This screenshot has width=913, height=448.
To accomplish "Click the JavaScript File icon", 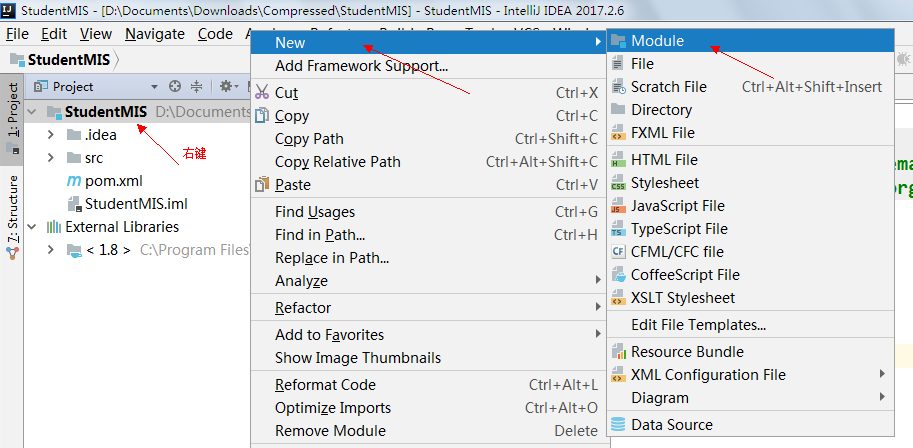I will tap(618, 206).
